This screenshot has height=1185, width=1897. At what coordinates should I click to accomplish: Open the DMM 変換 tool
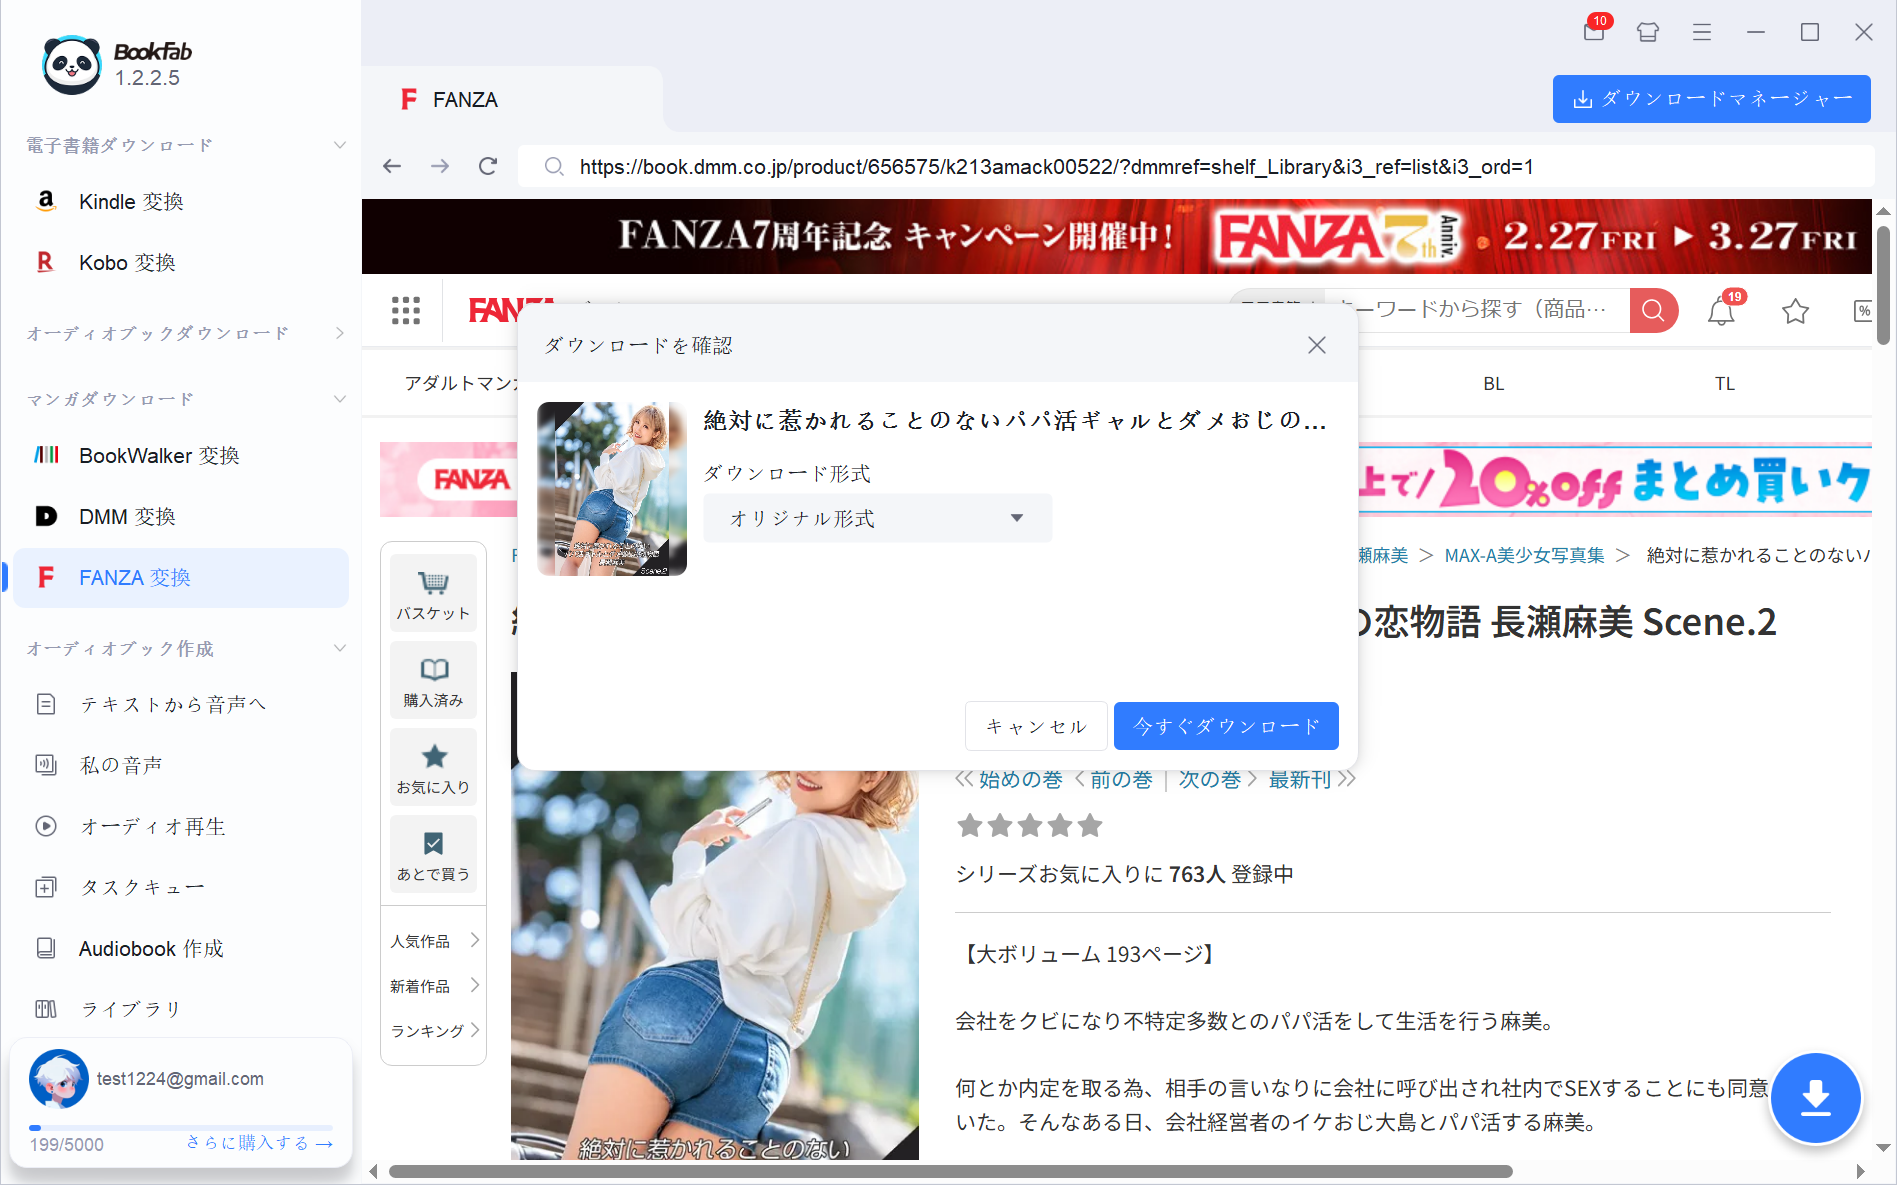[127, 516]
